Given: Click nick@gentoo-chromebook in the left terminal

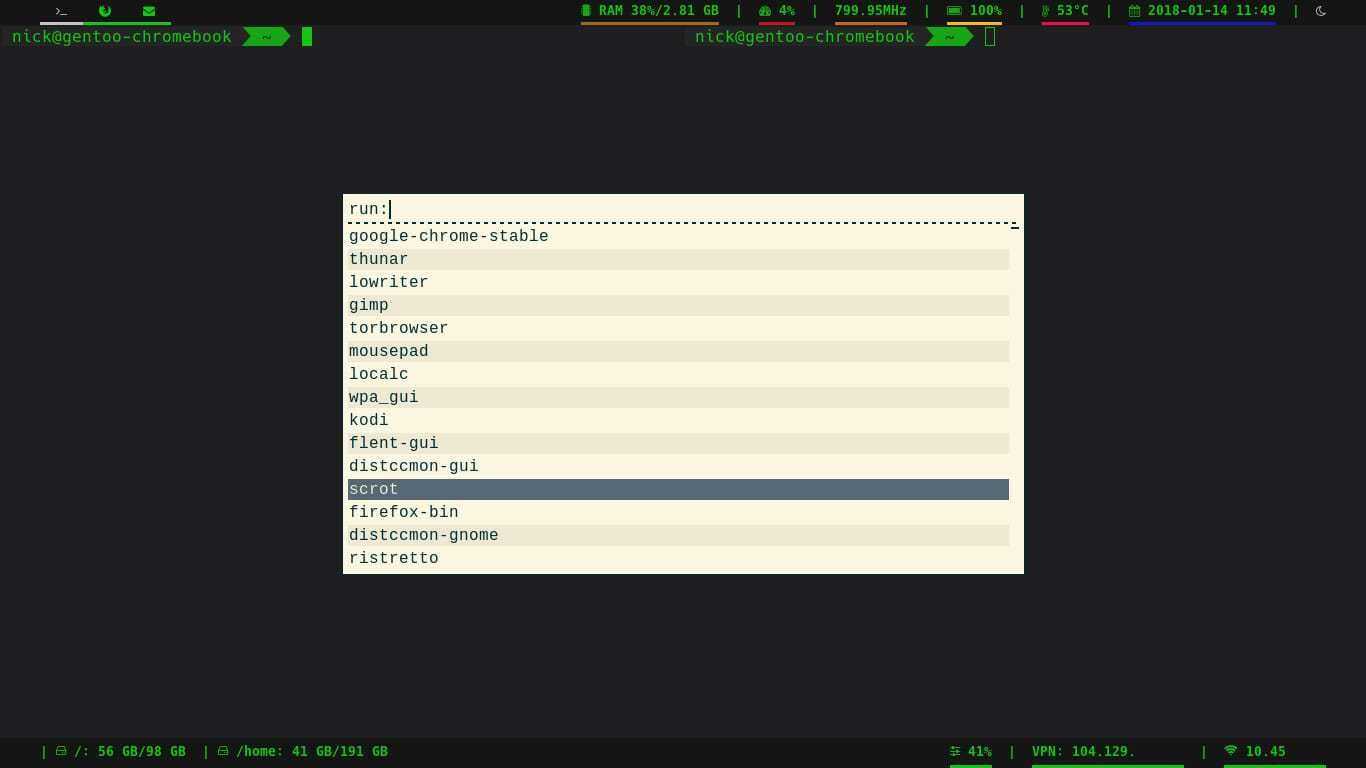Looking at the screenshot, I should coord(122,37).
